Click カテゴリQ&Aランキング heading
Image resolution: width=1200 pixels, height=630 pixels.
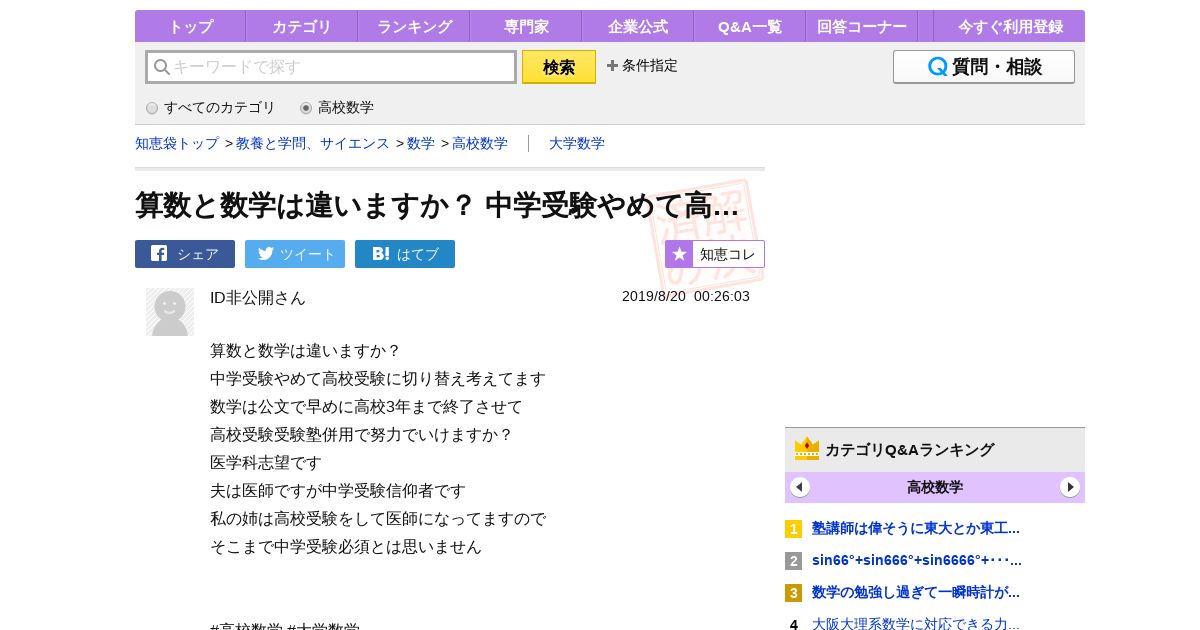pyautogui.click(x=910, y=450)
